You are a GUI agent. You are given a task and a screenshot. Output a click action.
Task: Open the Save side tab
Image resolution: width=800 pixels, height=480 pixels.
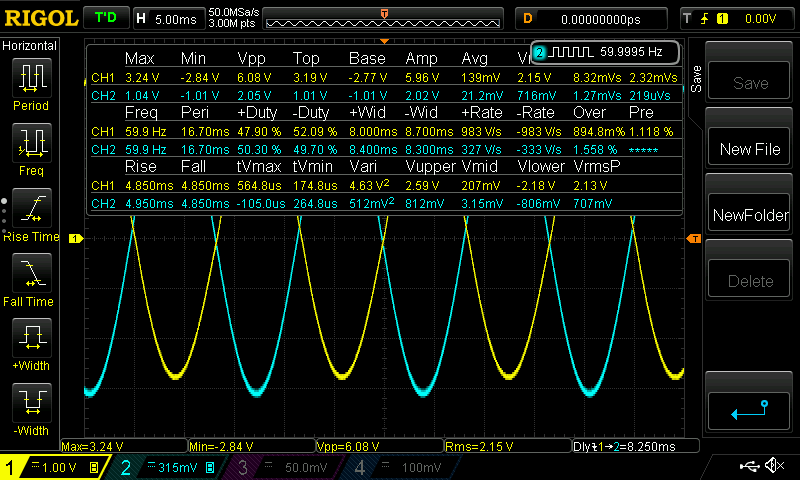[x=696, y=79]
